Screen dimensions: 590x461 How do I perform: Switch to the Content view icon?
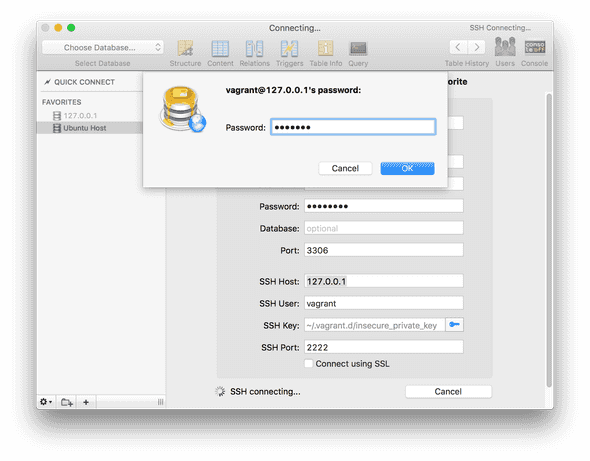220,49
